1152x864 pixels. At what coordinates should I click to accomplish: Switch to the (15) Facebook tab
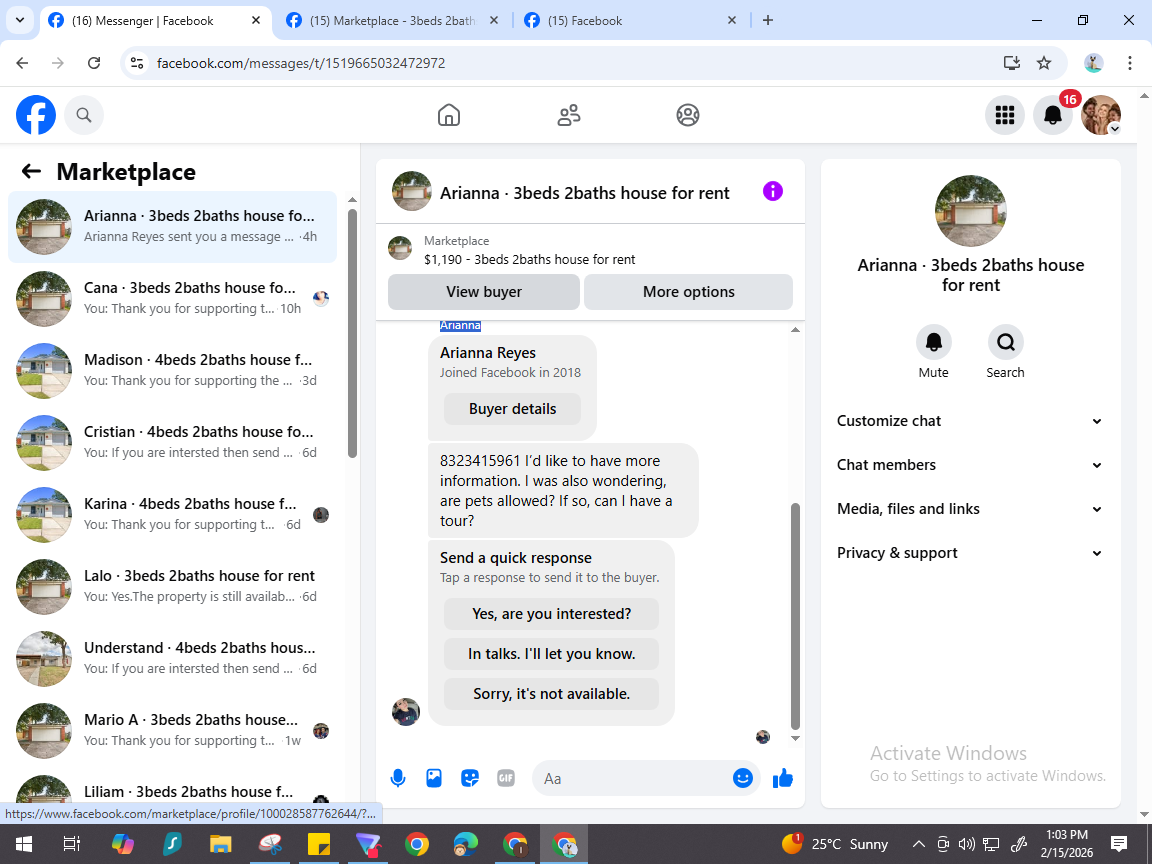[629, 21]
